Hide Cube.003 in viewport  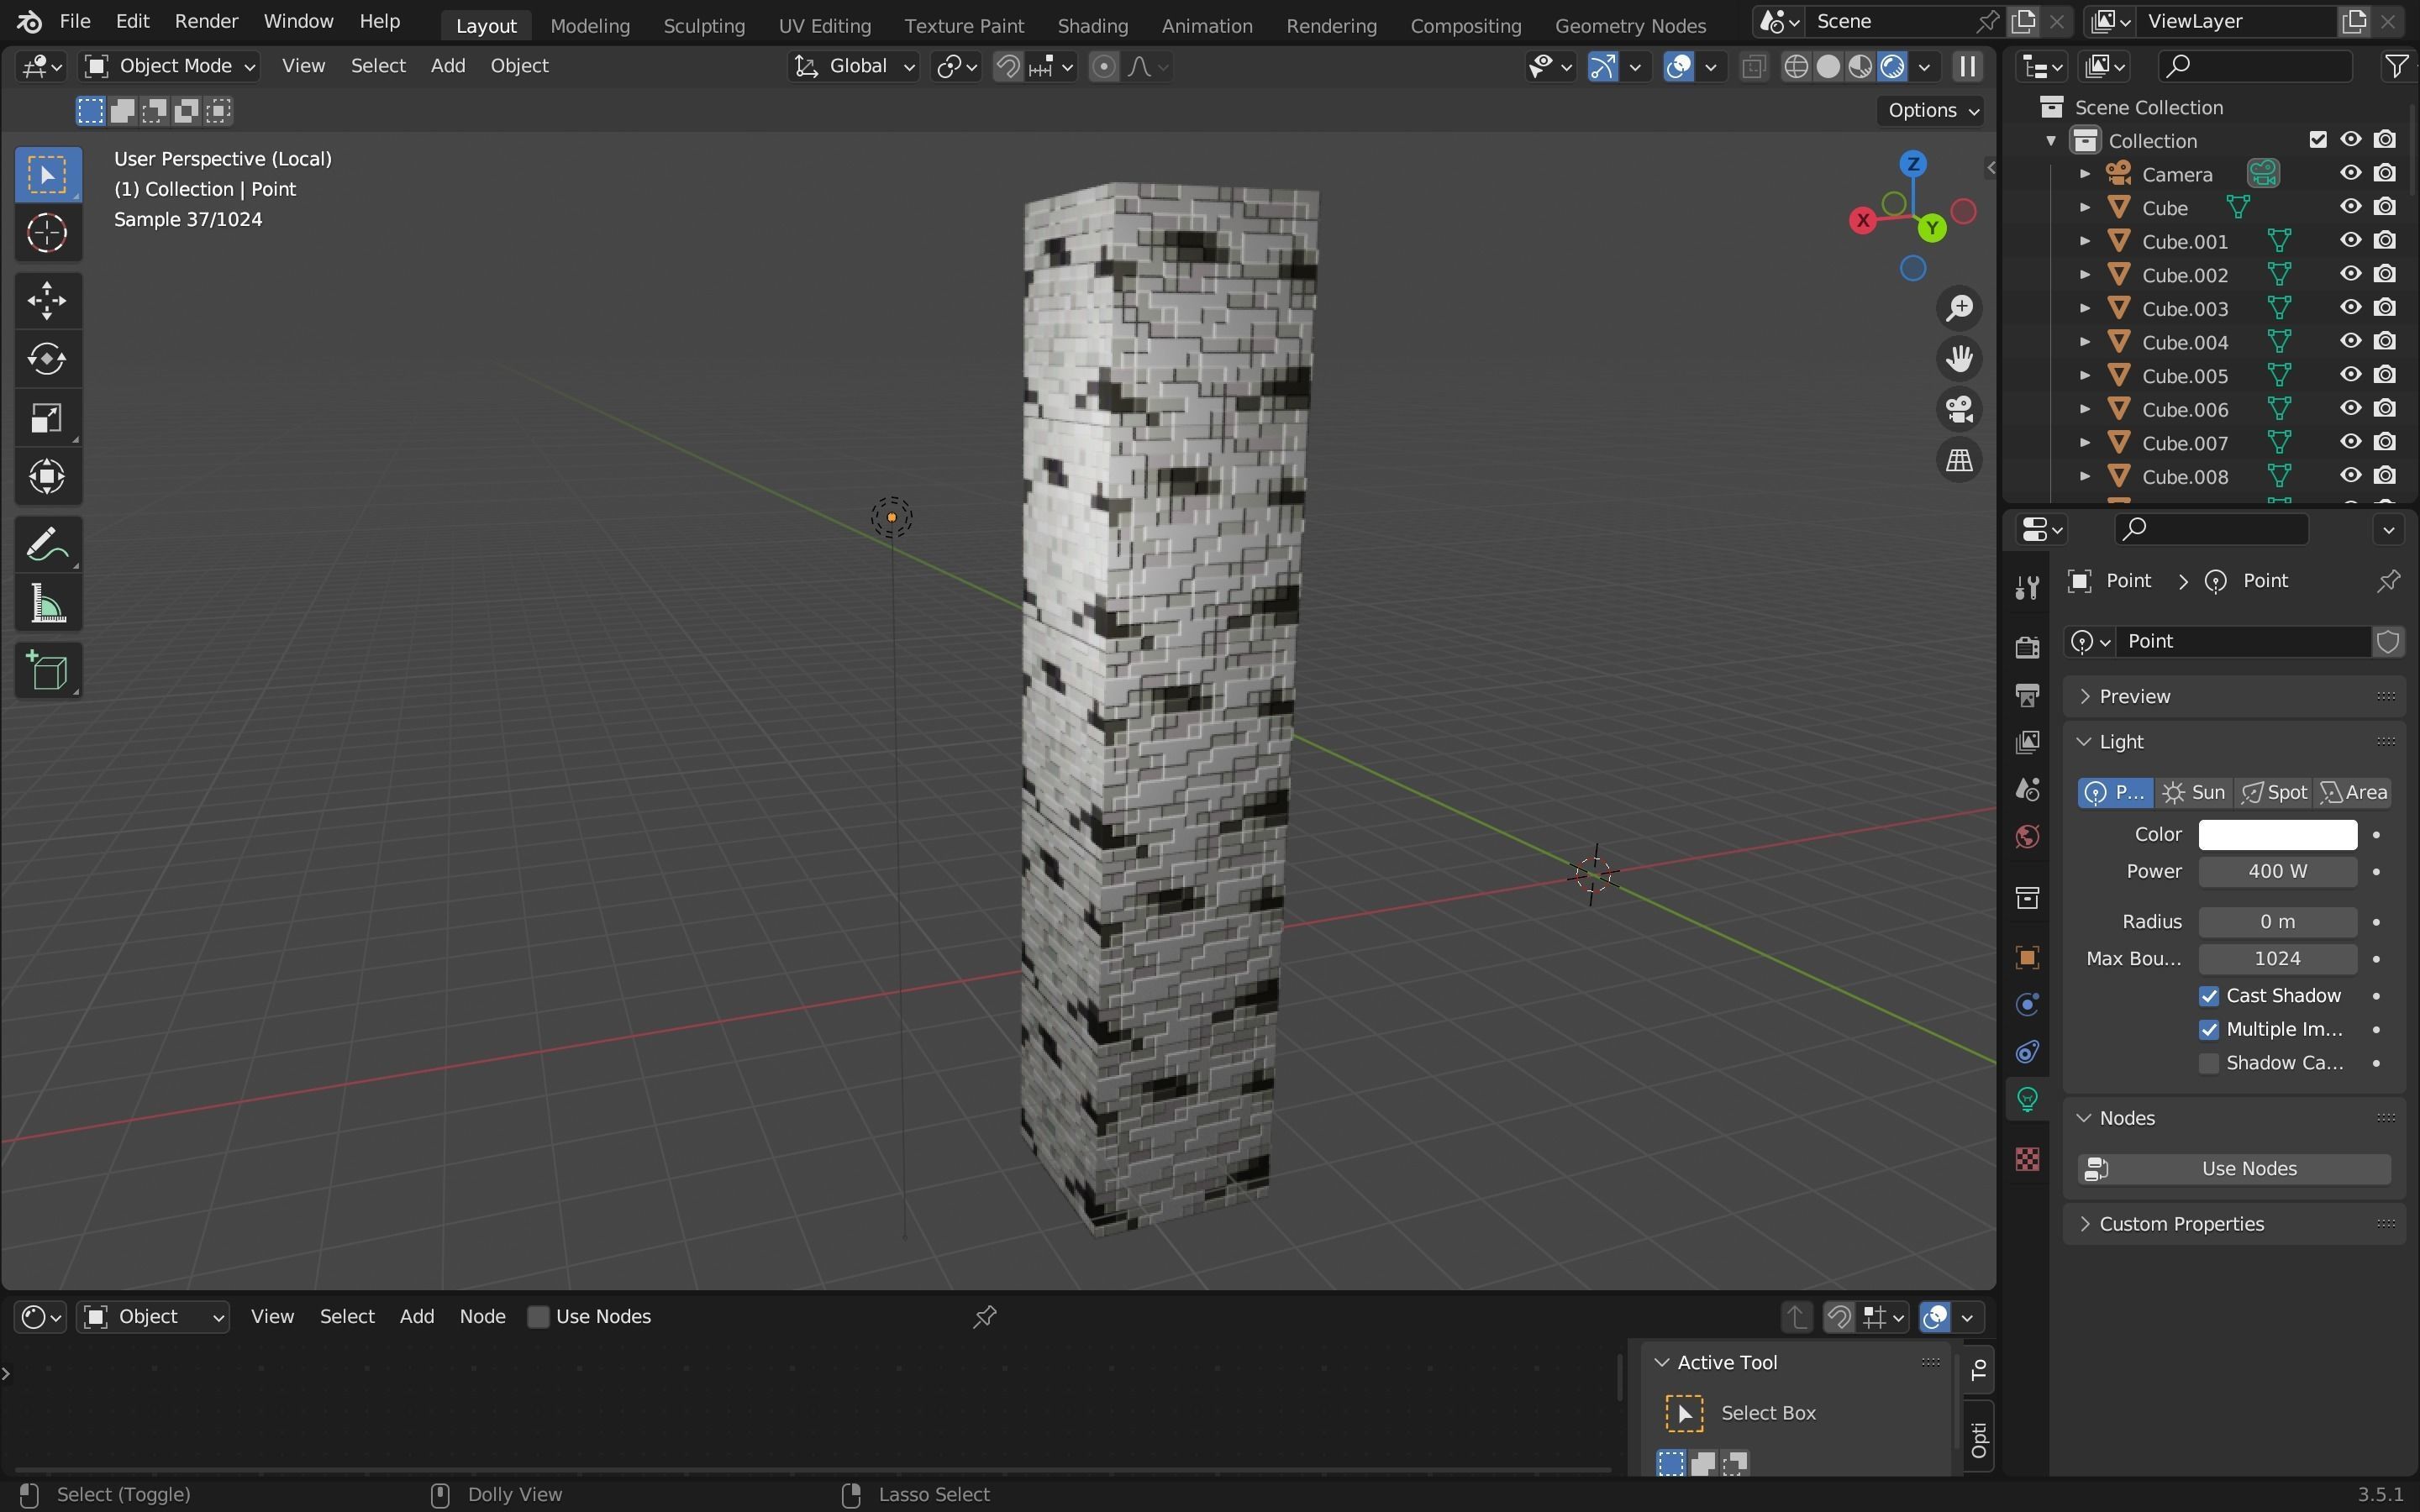(2350, 308)
